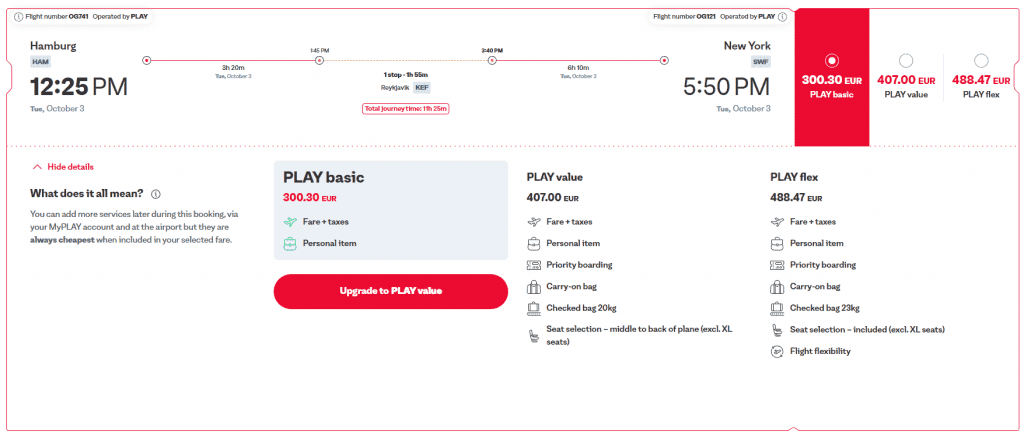Click the PLAY value carry-on bag icon
Image resolution: width=1024 pixels, height=438 pixels.
point(534,286)
